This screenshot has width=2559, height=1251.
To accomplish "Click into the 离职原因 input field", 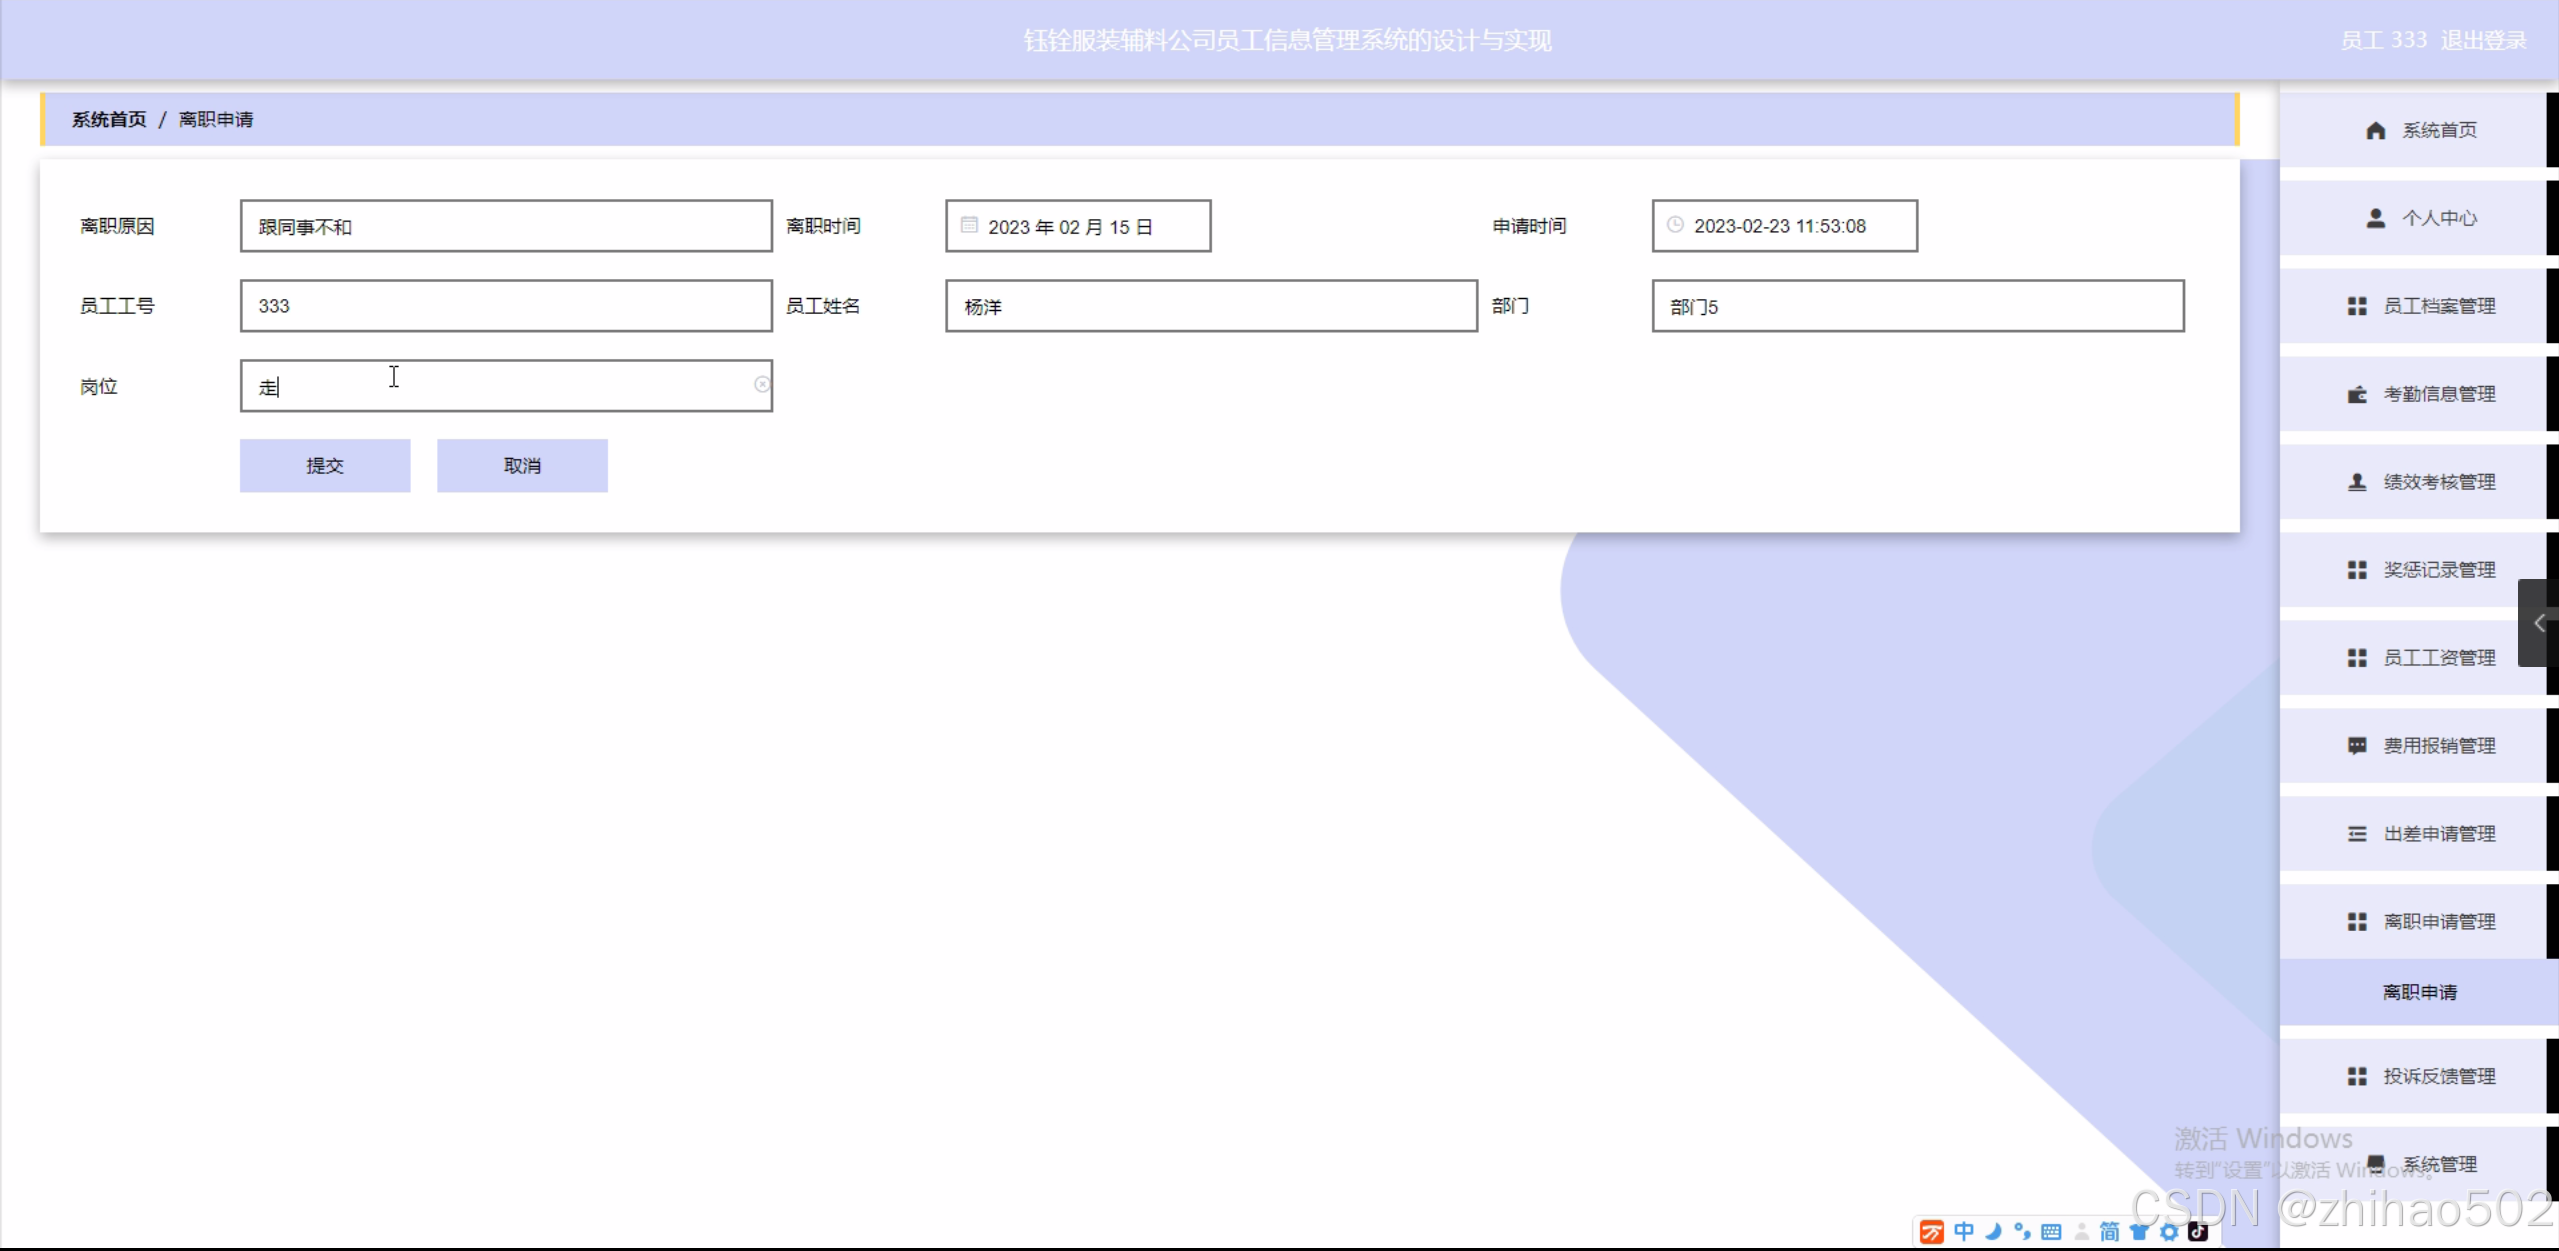I will (506, 226).
